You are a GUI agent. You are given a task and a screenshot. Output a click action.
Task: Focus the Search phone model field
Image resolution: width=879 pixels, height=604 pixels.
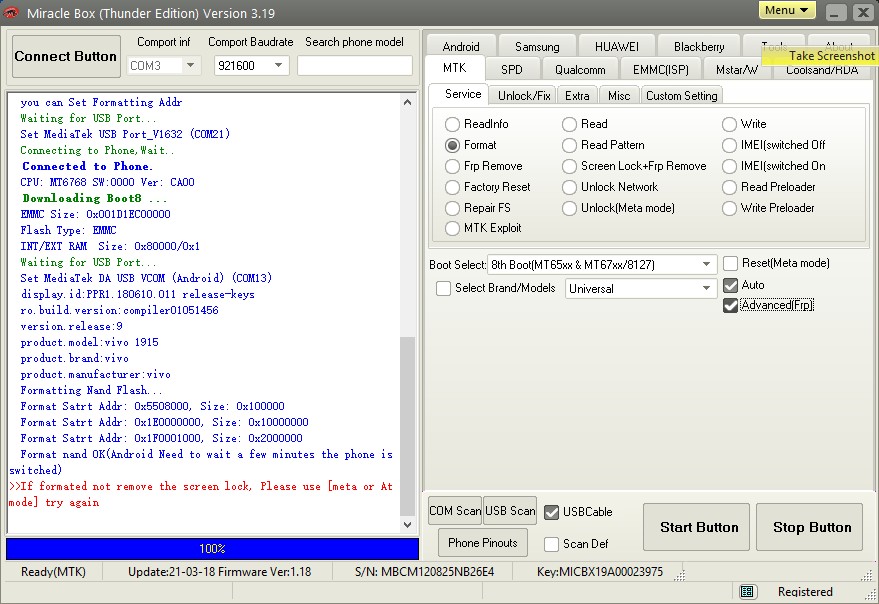point(355,66)
